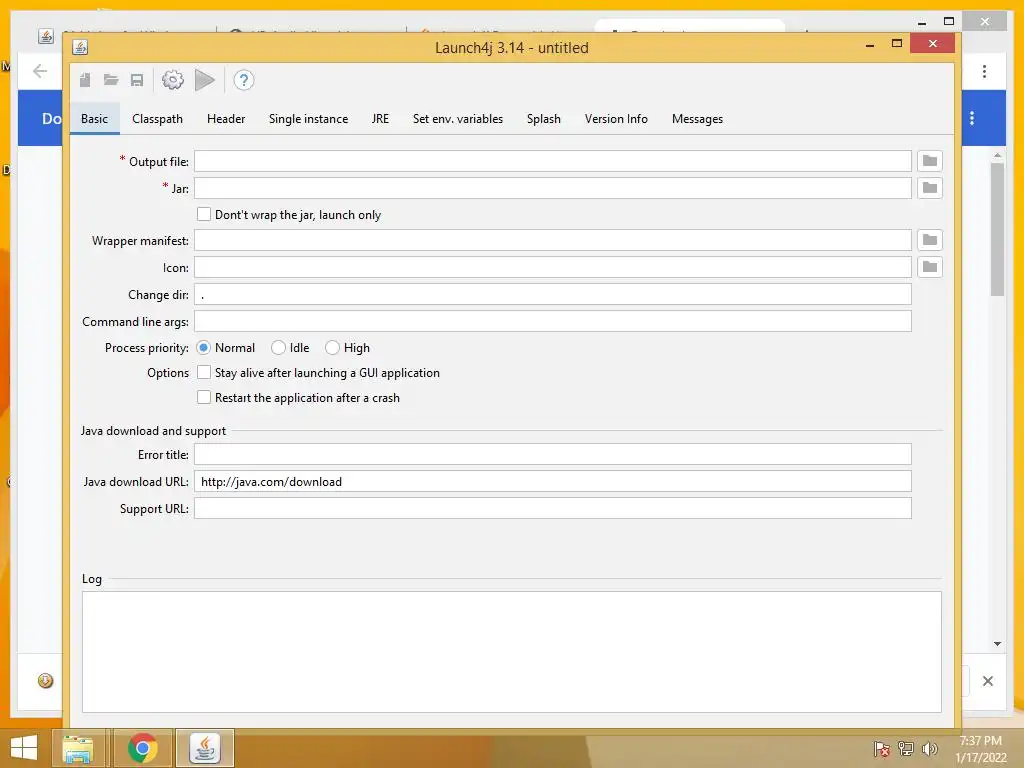Viewport: 1024px width, 768px height.
Task: Click the browser page vertical scrollbar thumb
Action: [x=997, y=229]
